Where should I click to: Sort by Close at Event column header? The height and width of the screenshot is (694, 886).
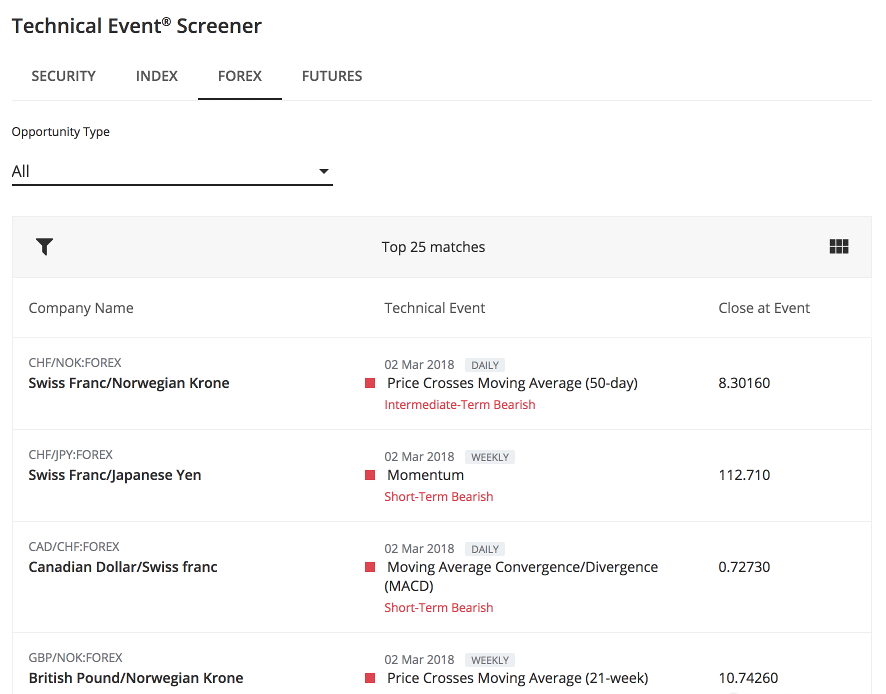click(764, 308)
